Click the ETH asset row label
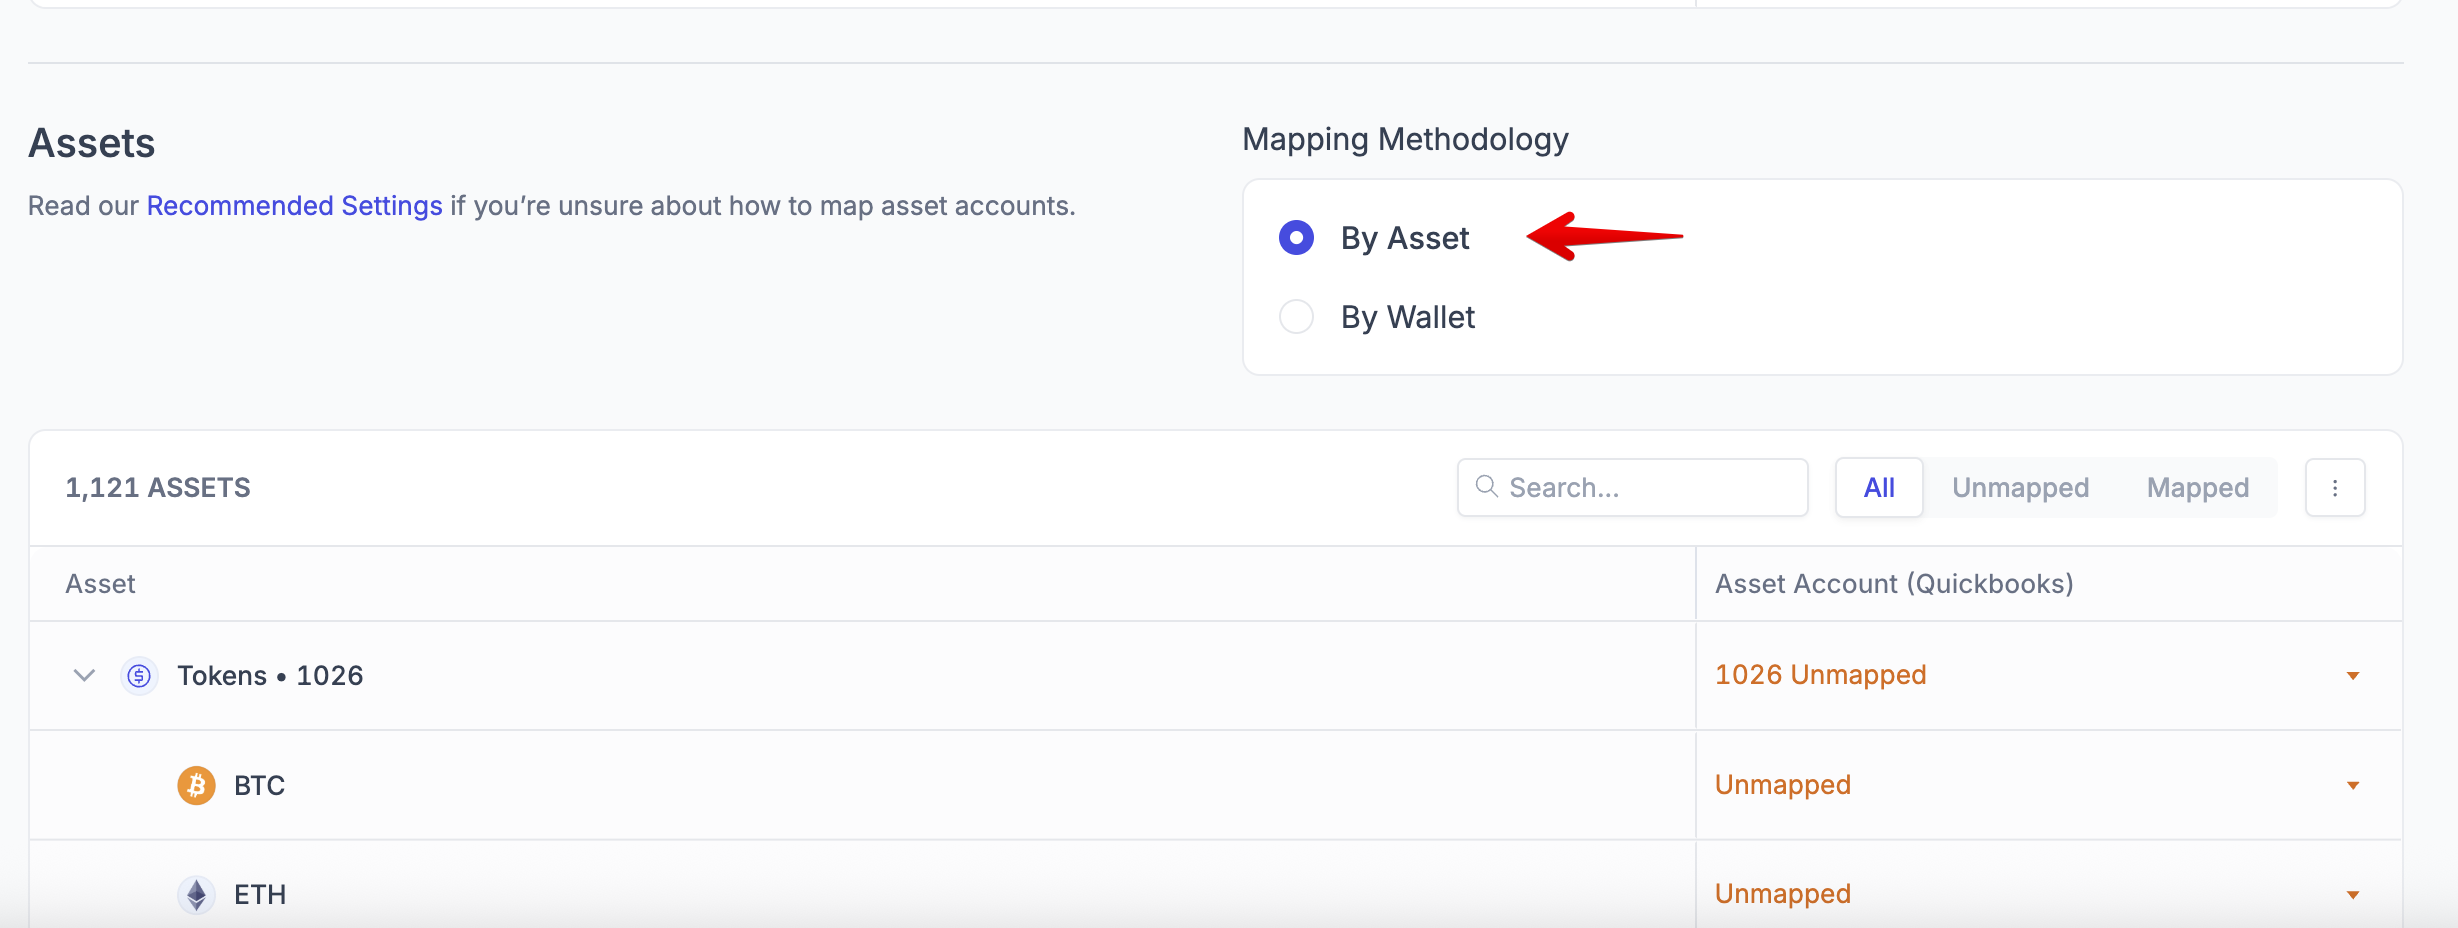Screen dimensions: 2458x928 tap(260, 895)
